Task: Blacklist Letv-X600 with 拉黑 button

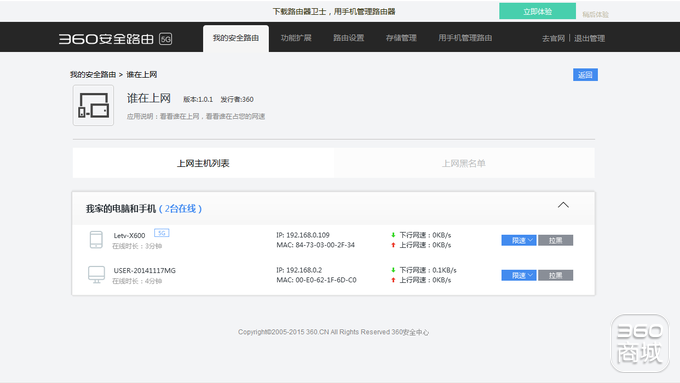Action: click(556, 240)
